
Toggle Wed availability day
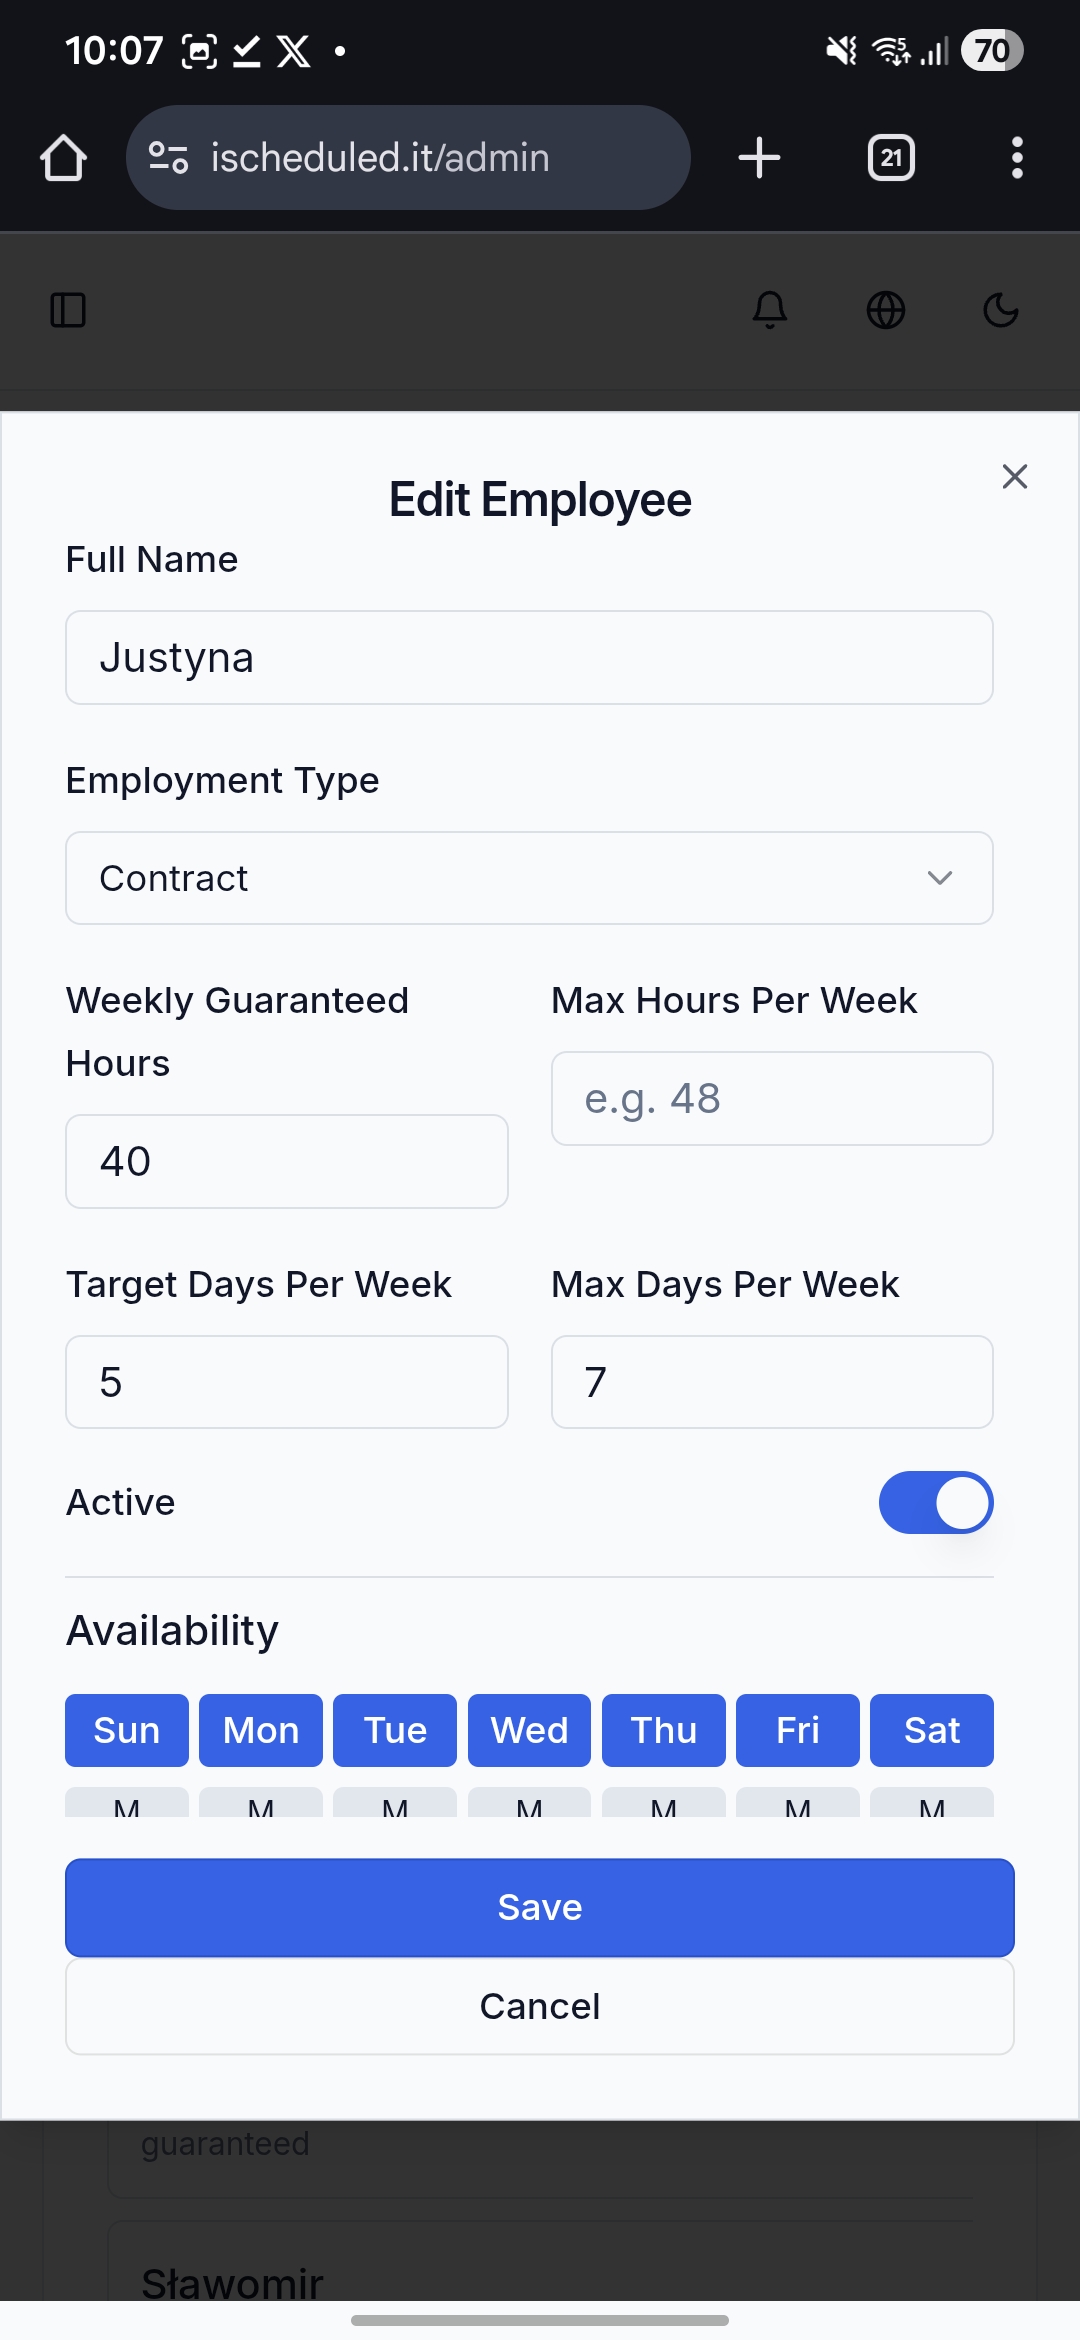coord(529,1730)
